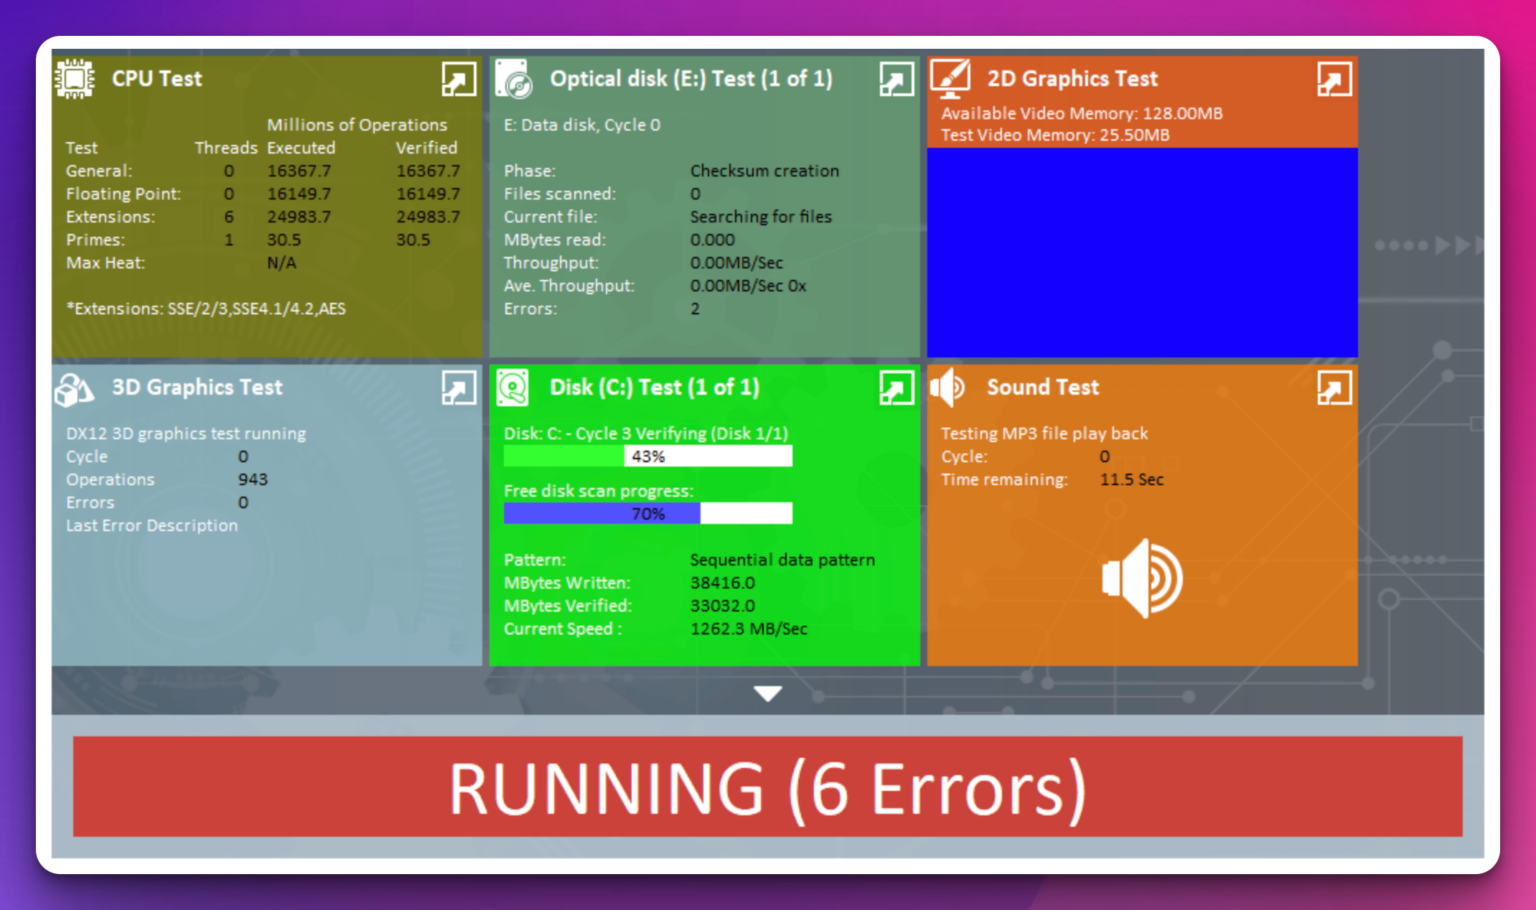Click the CPU chip icon in CPU Test
The height and width of the screenshot is (910, 1536).
(x=74, y=79)
